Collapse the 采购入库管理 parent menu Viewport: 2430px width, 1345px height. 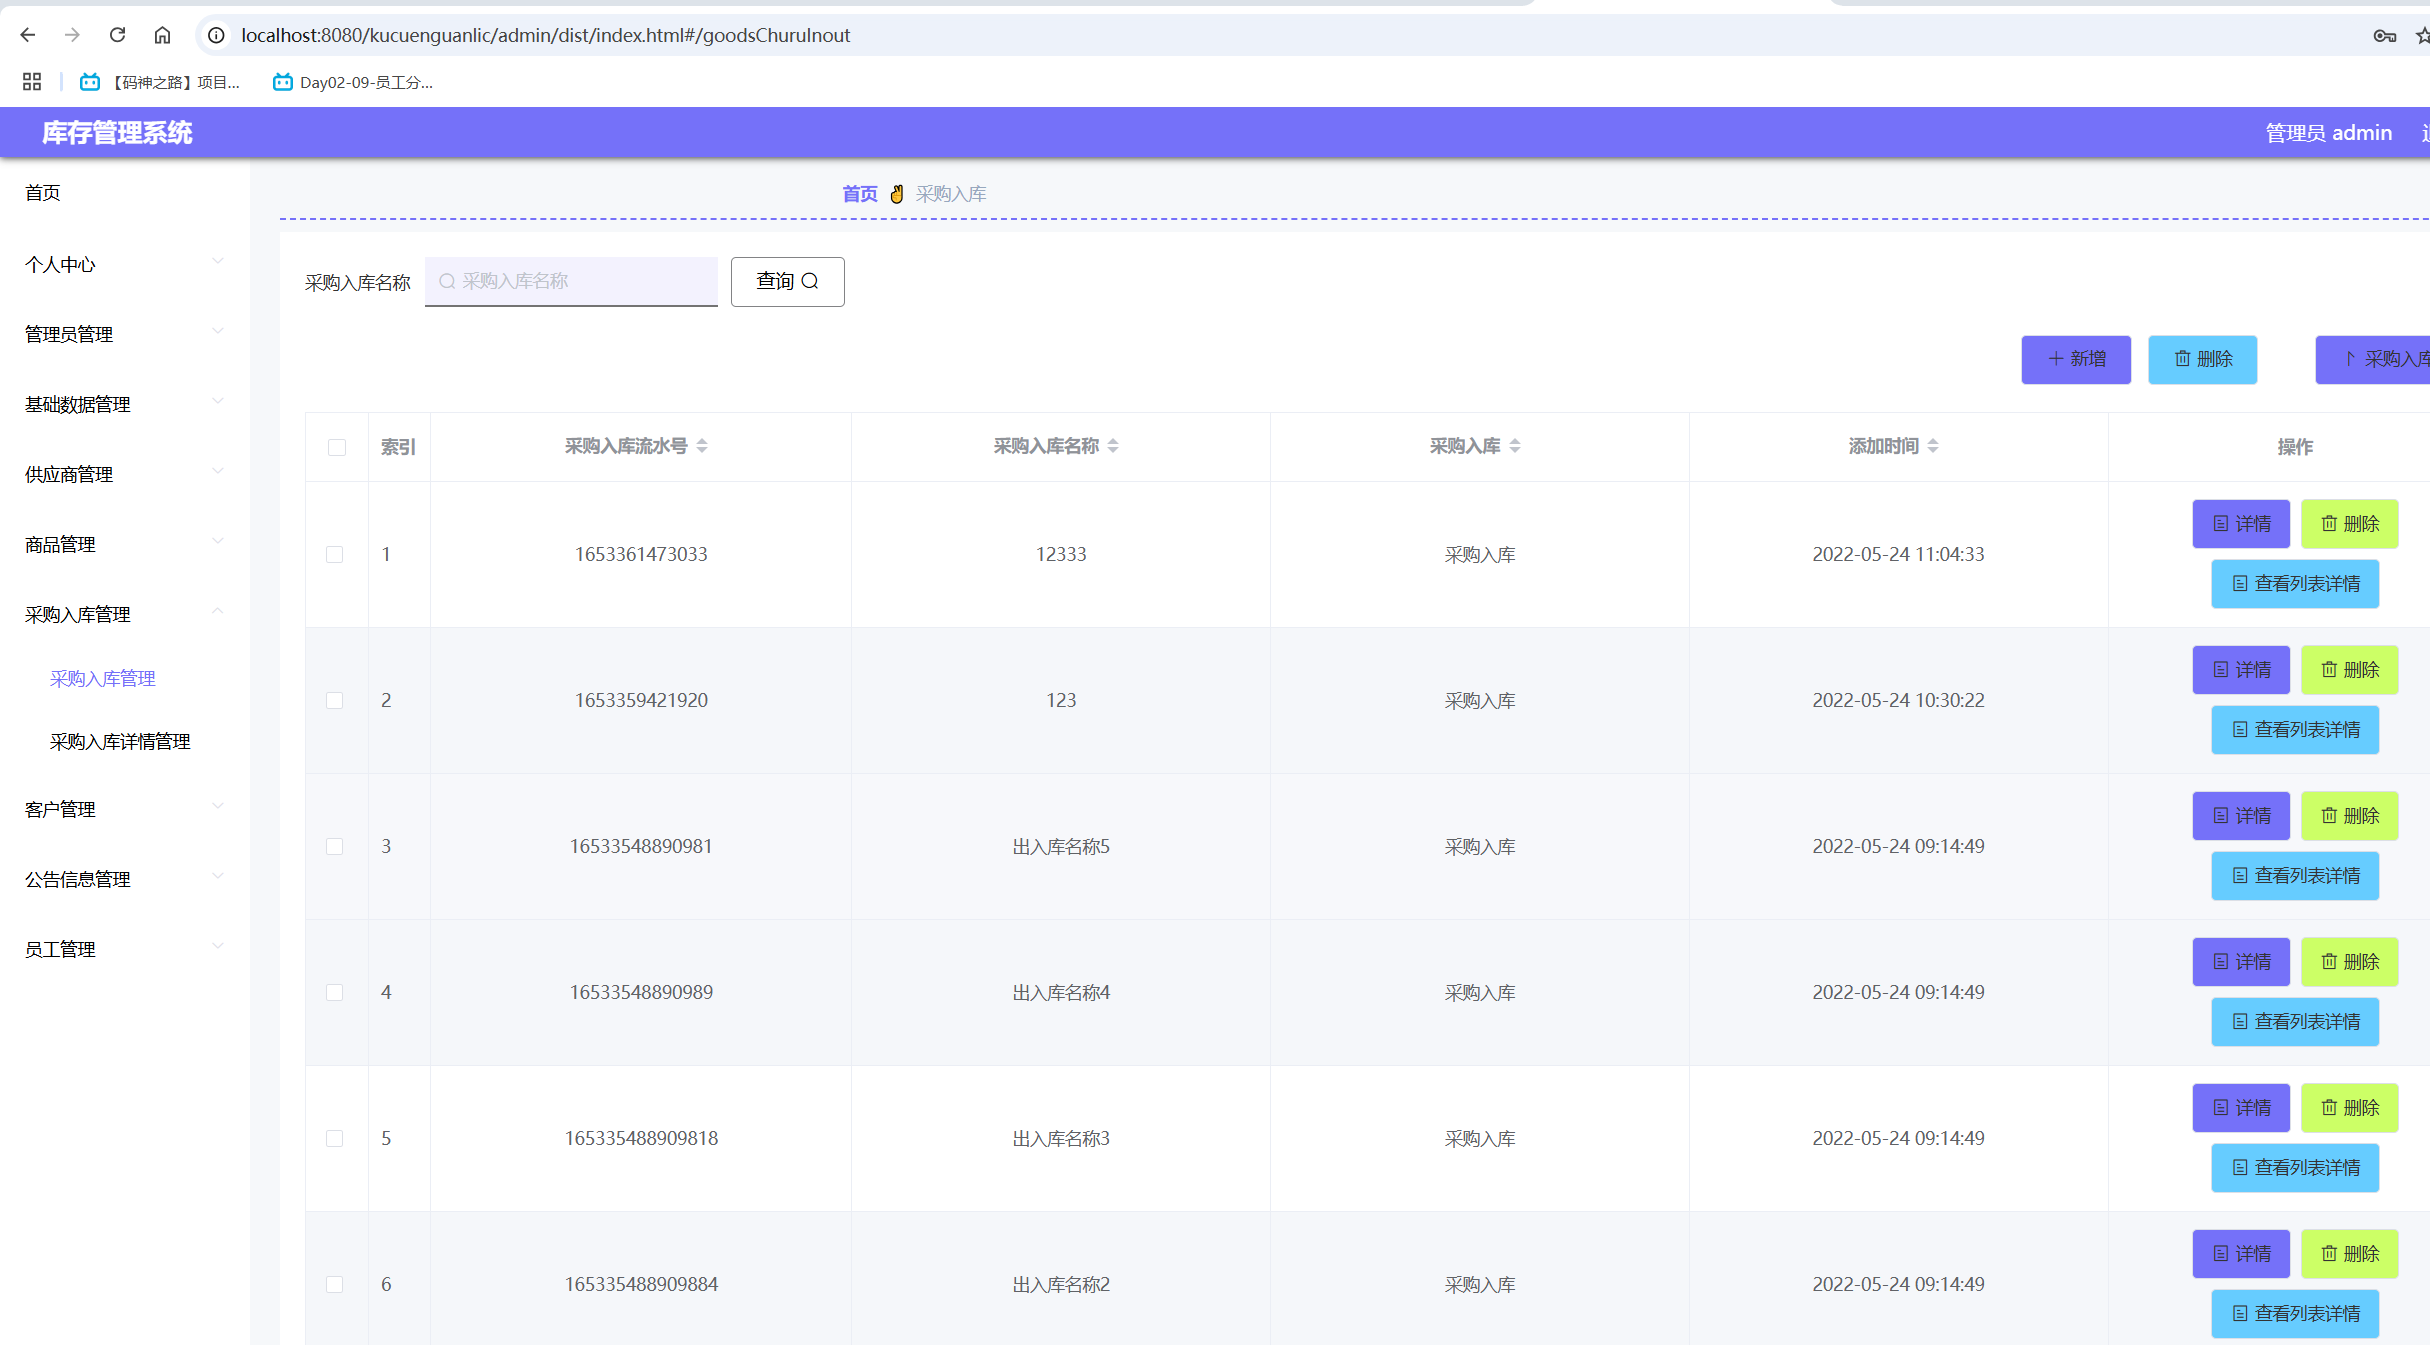click(125, 614)
